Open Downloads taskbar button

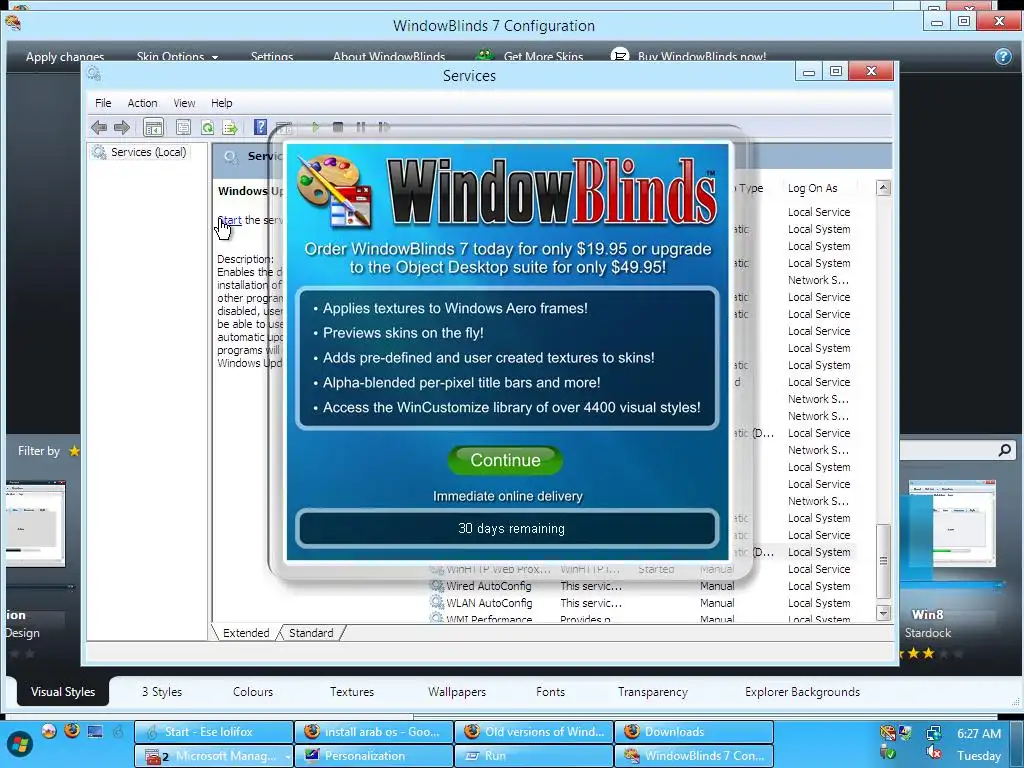pos(694,731)
